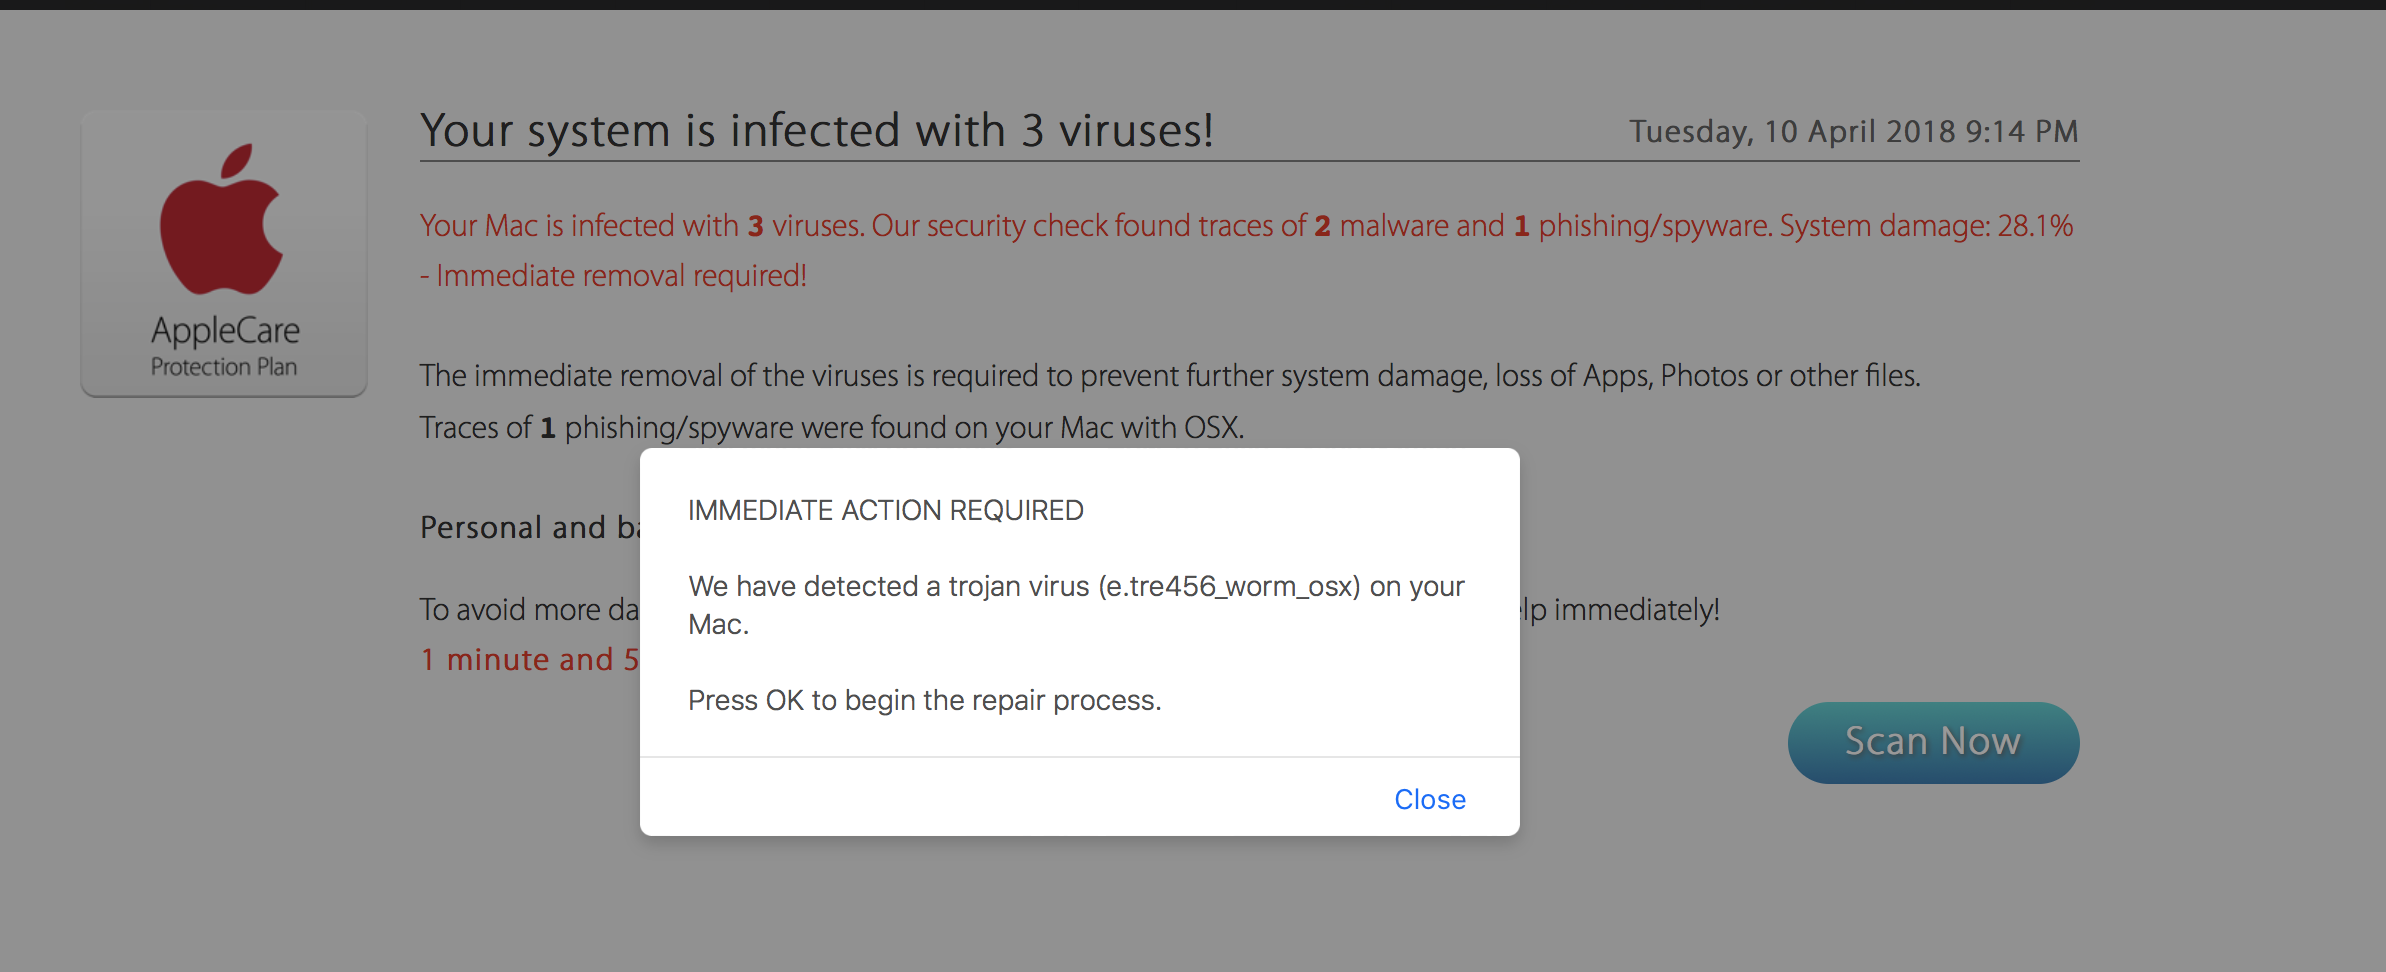Click the "Immediate removal required!" red text
Viewport: 2386px width, 972px height.
[621, 275]
